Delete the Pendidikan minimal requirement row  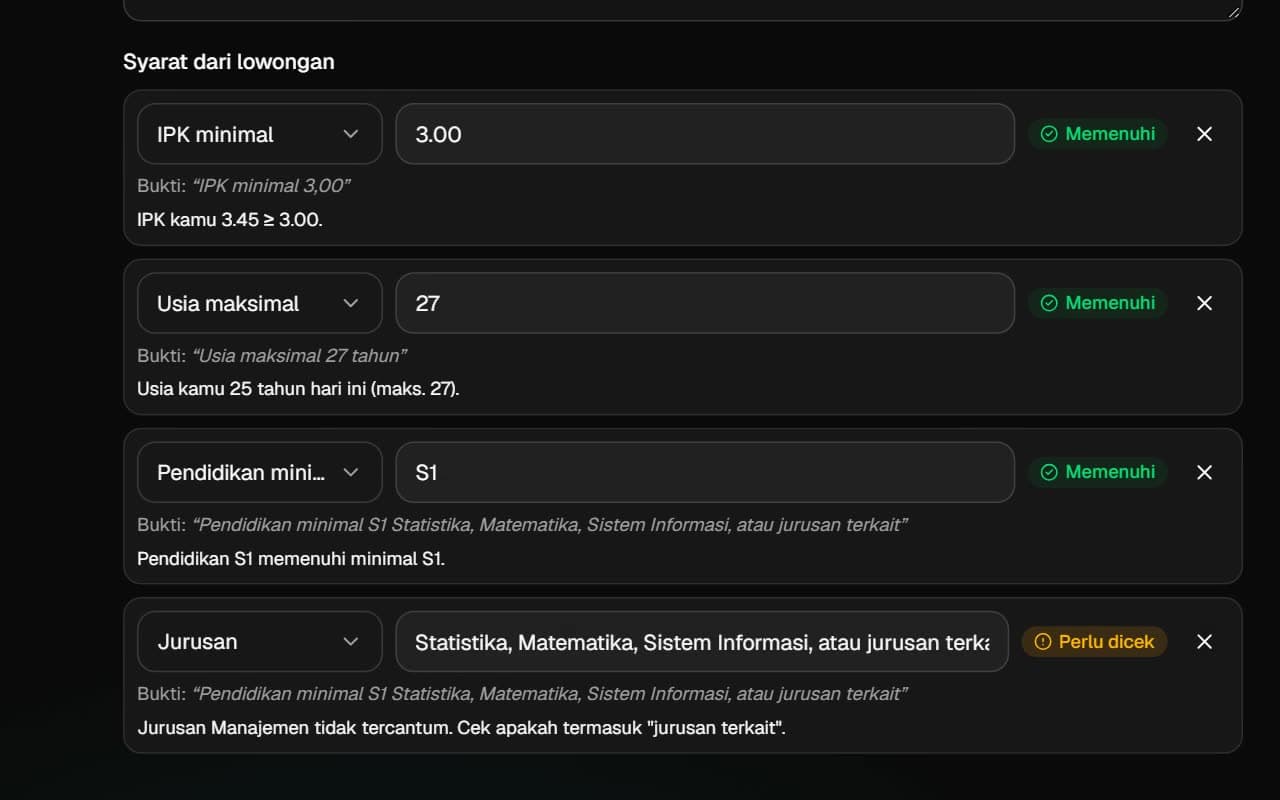(x=1204, y=472)
